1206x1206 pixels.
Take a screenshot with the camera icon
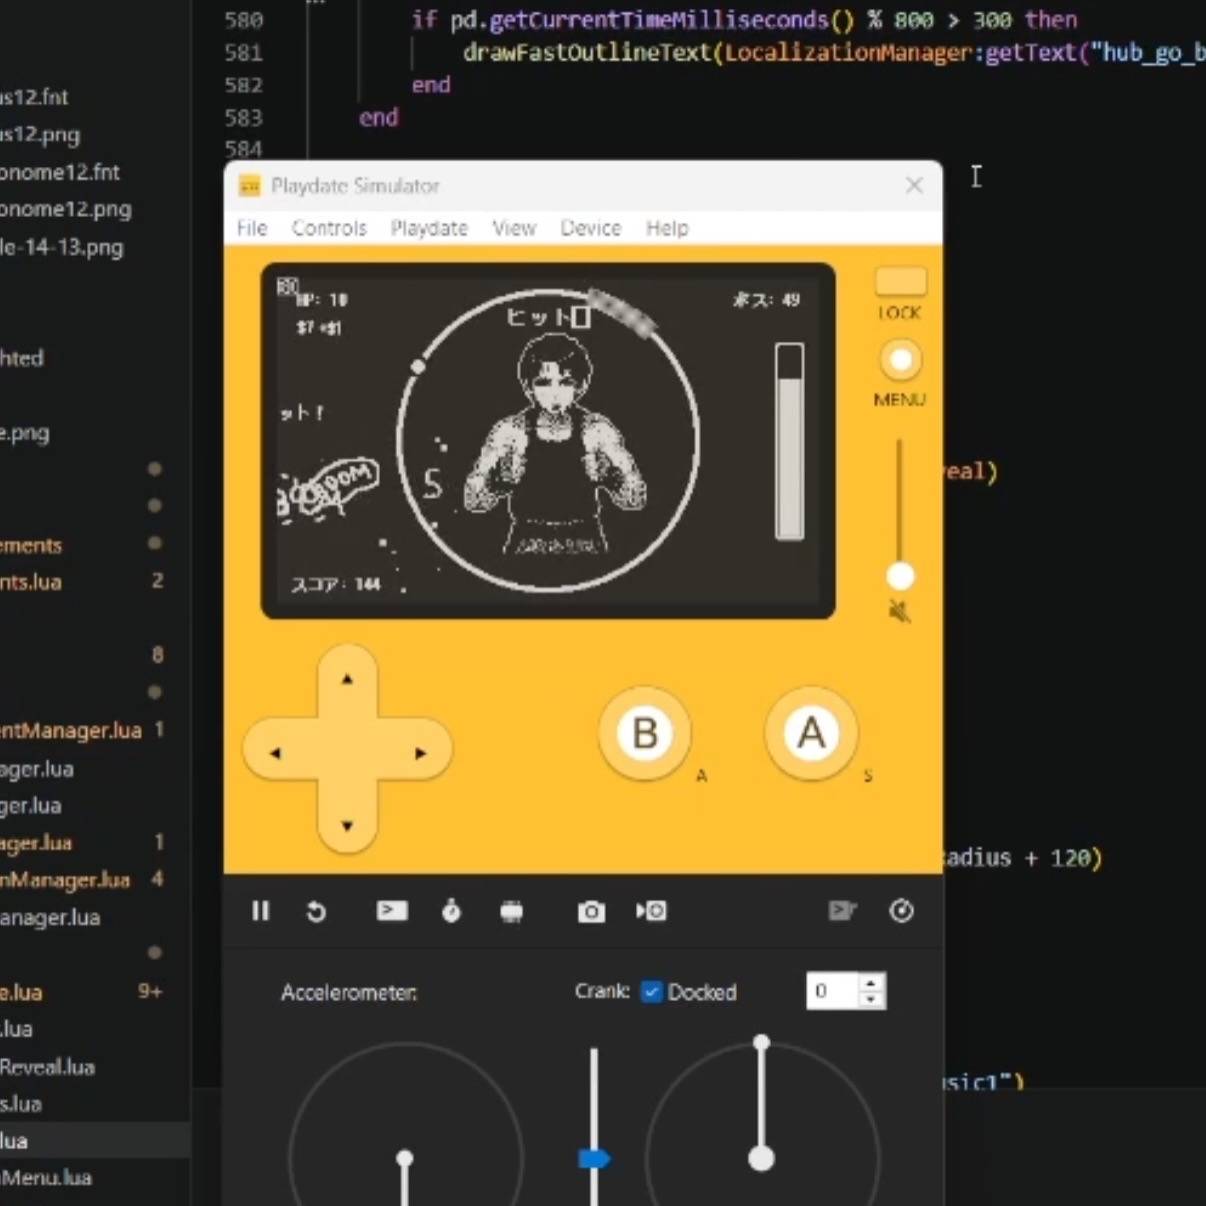tap(591, 911)
